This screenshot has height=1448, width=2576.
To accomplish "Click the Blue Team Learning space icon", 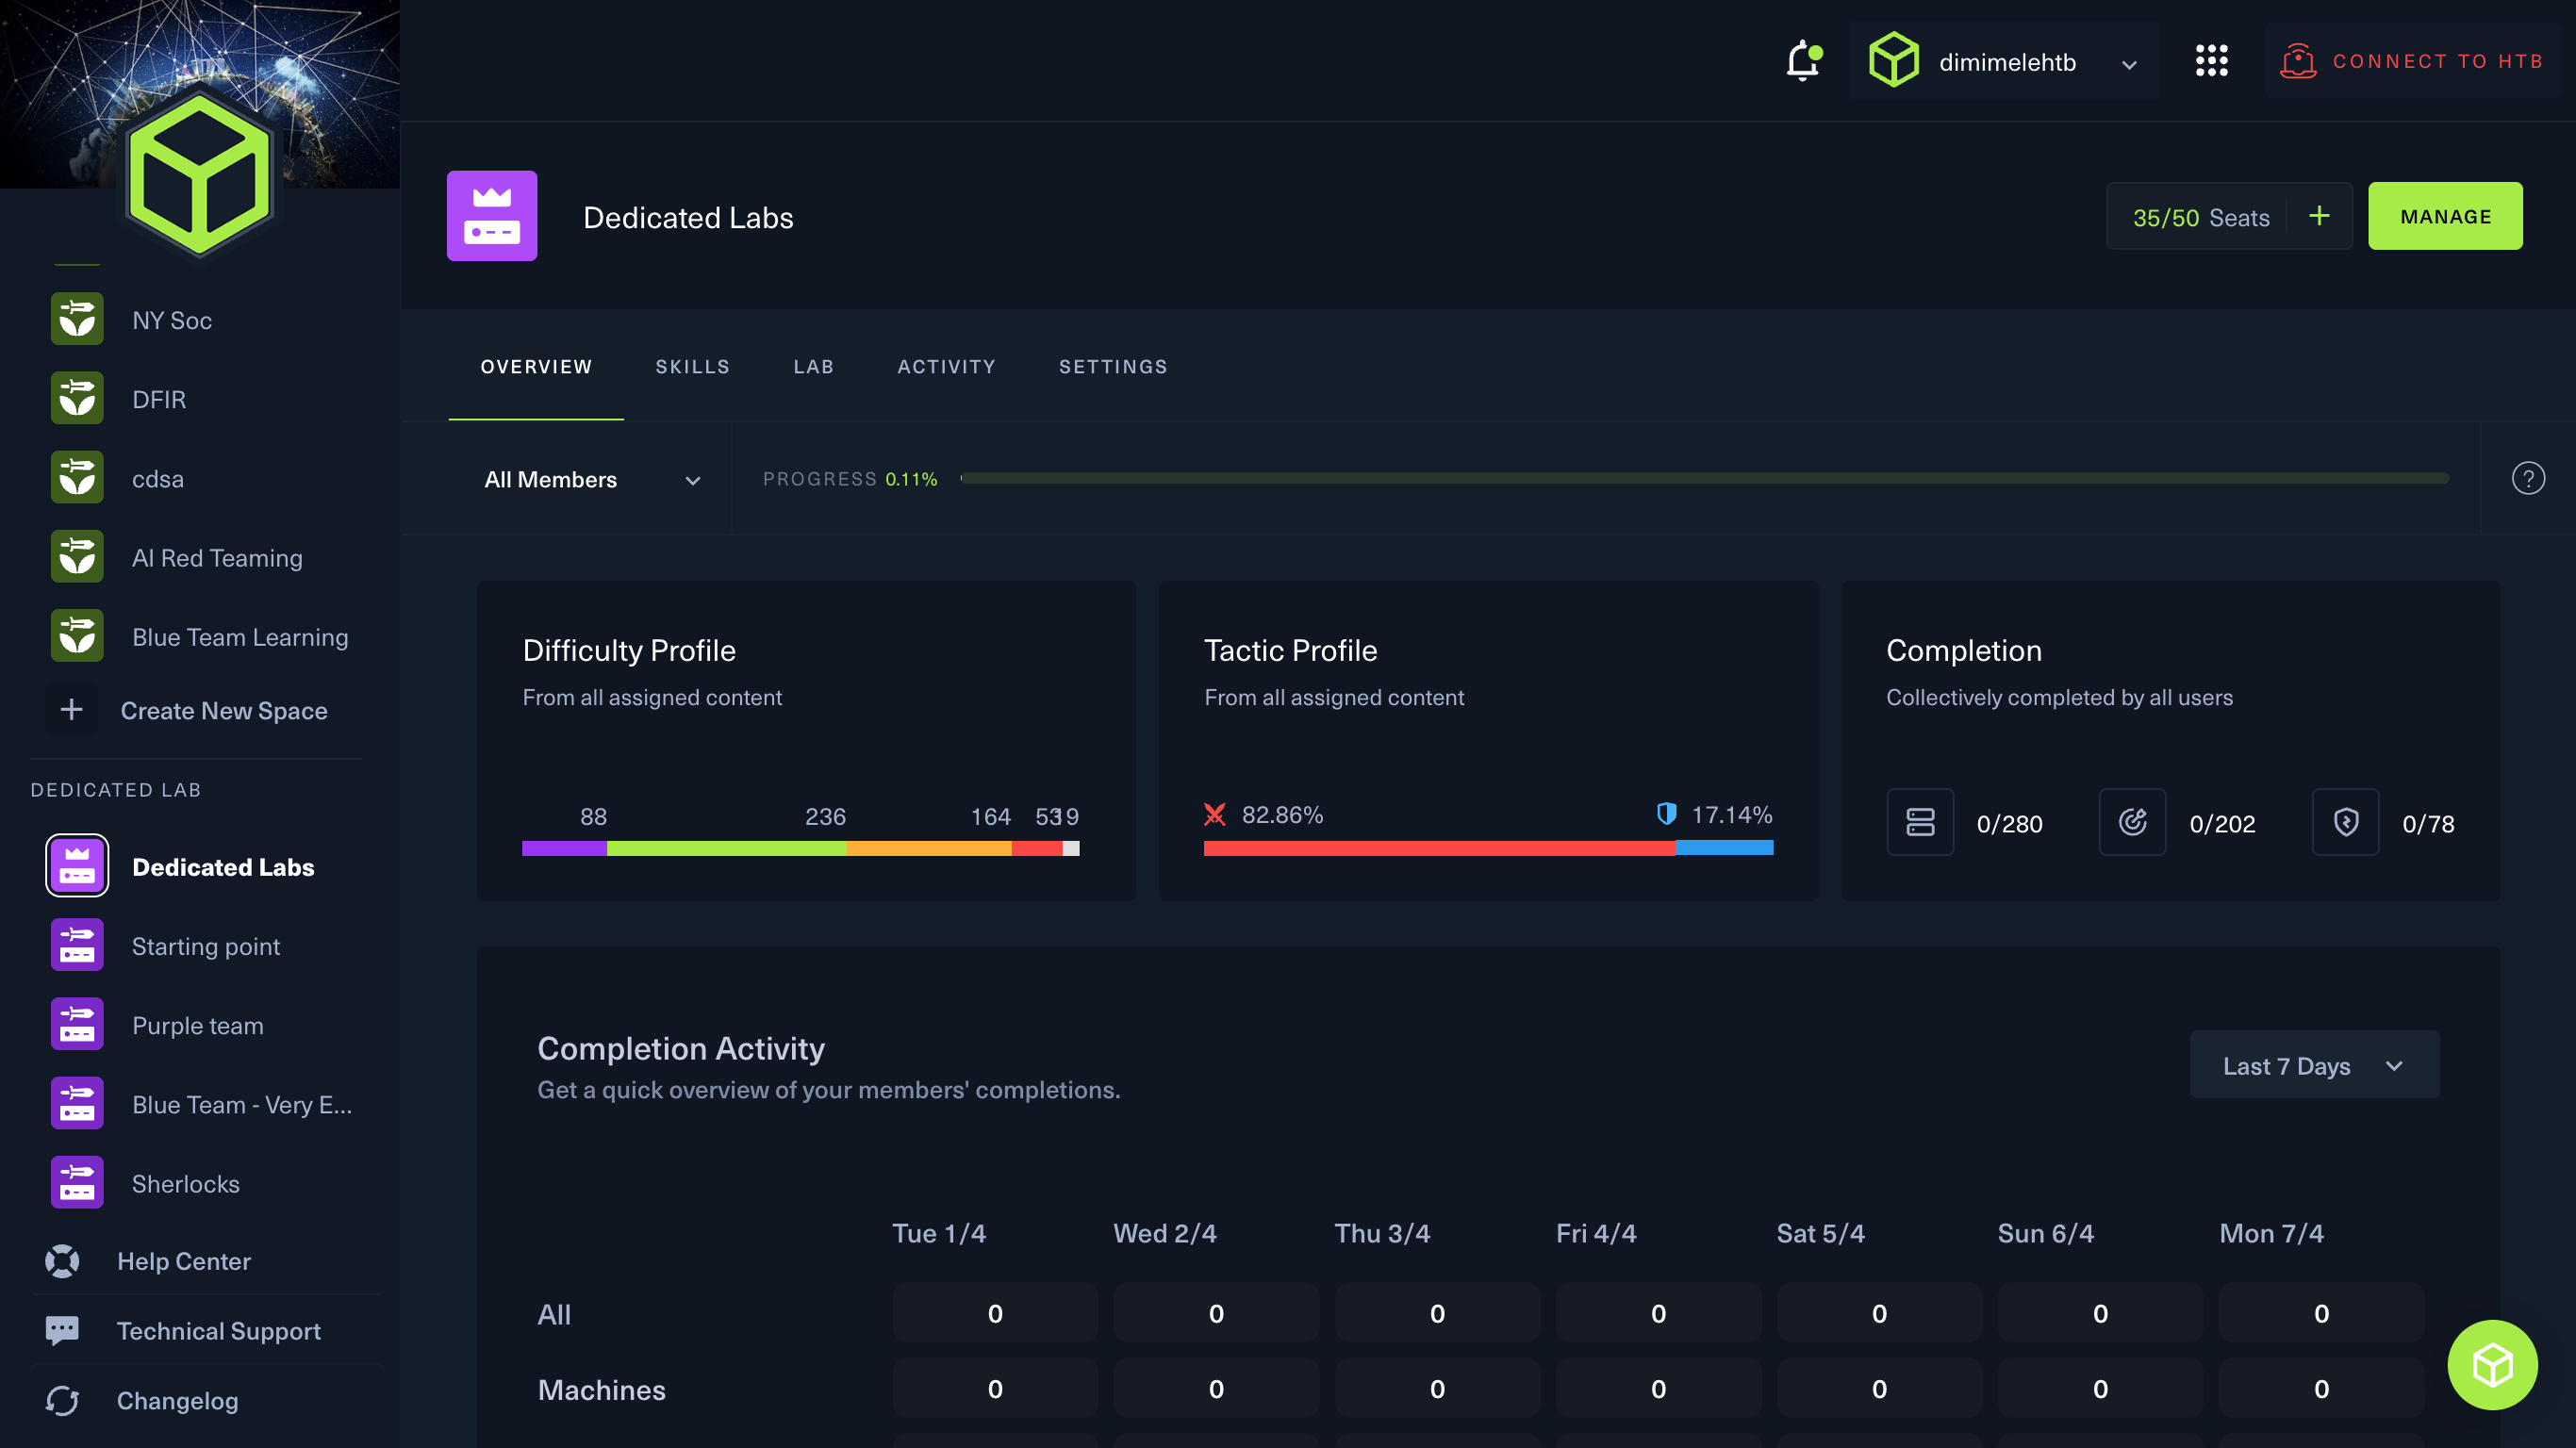I will [77, 636].
